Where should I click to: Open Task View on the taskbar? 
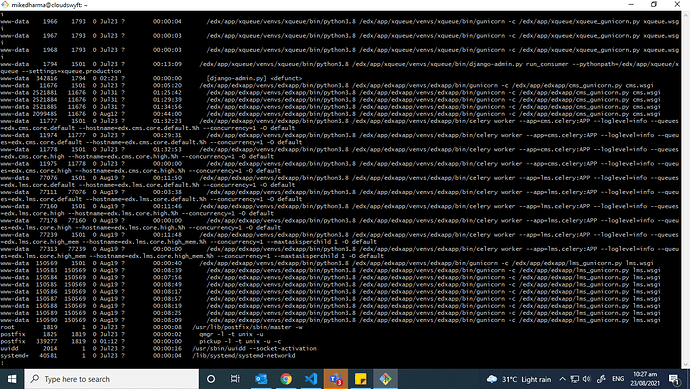click(x=235, y=379)
